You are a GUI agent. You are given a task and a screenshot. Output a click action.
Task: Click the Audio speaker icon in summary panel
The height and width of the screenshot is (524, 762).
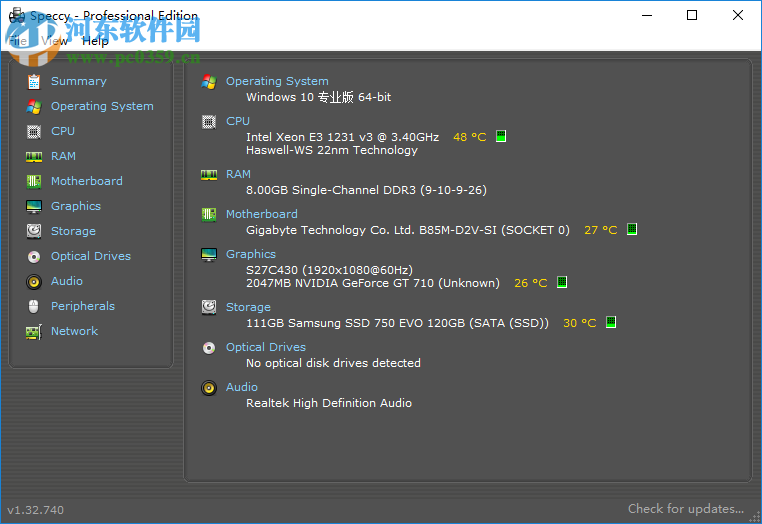(x=209, y=387)
